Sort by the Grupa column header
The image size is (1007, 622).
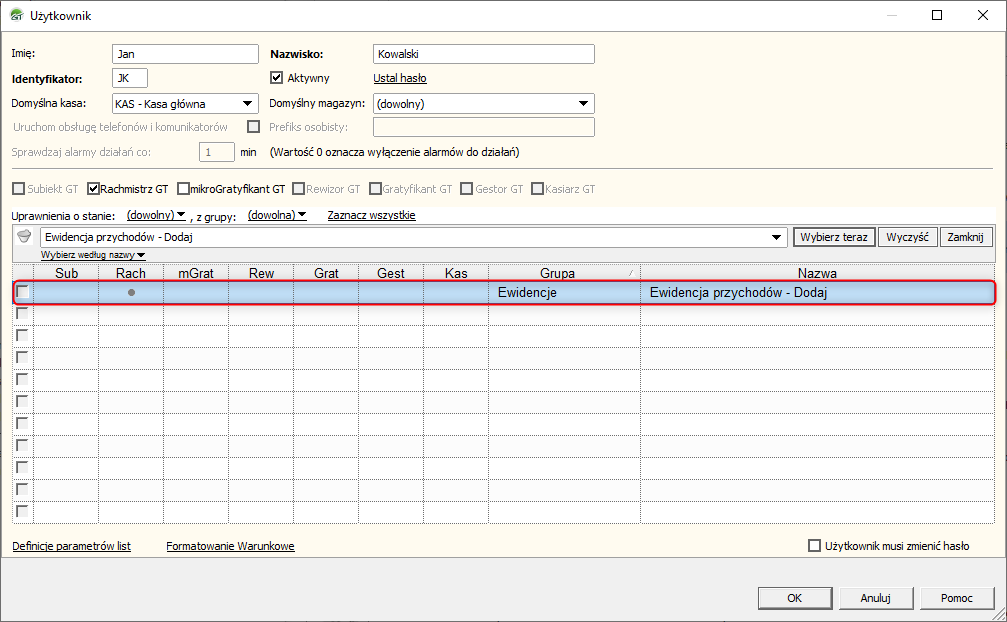pyautogui.click(x=564, y=273)
